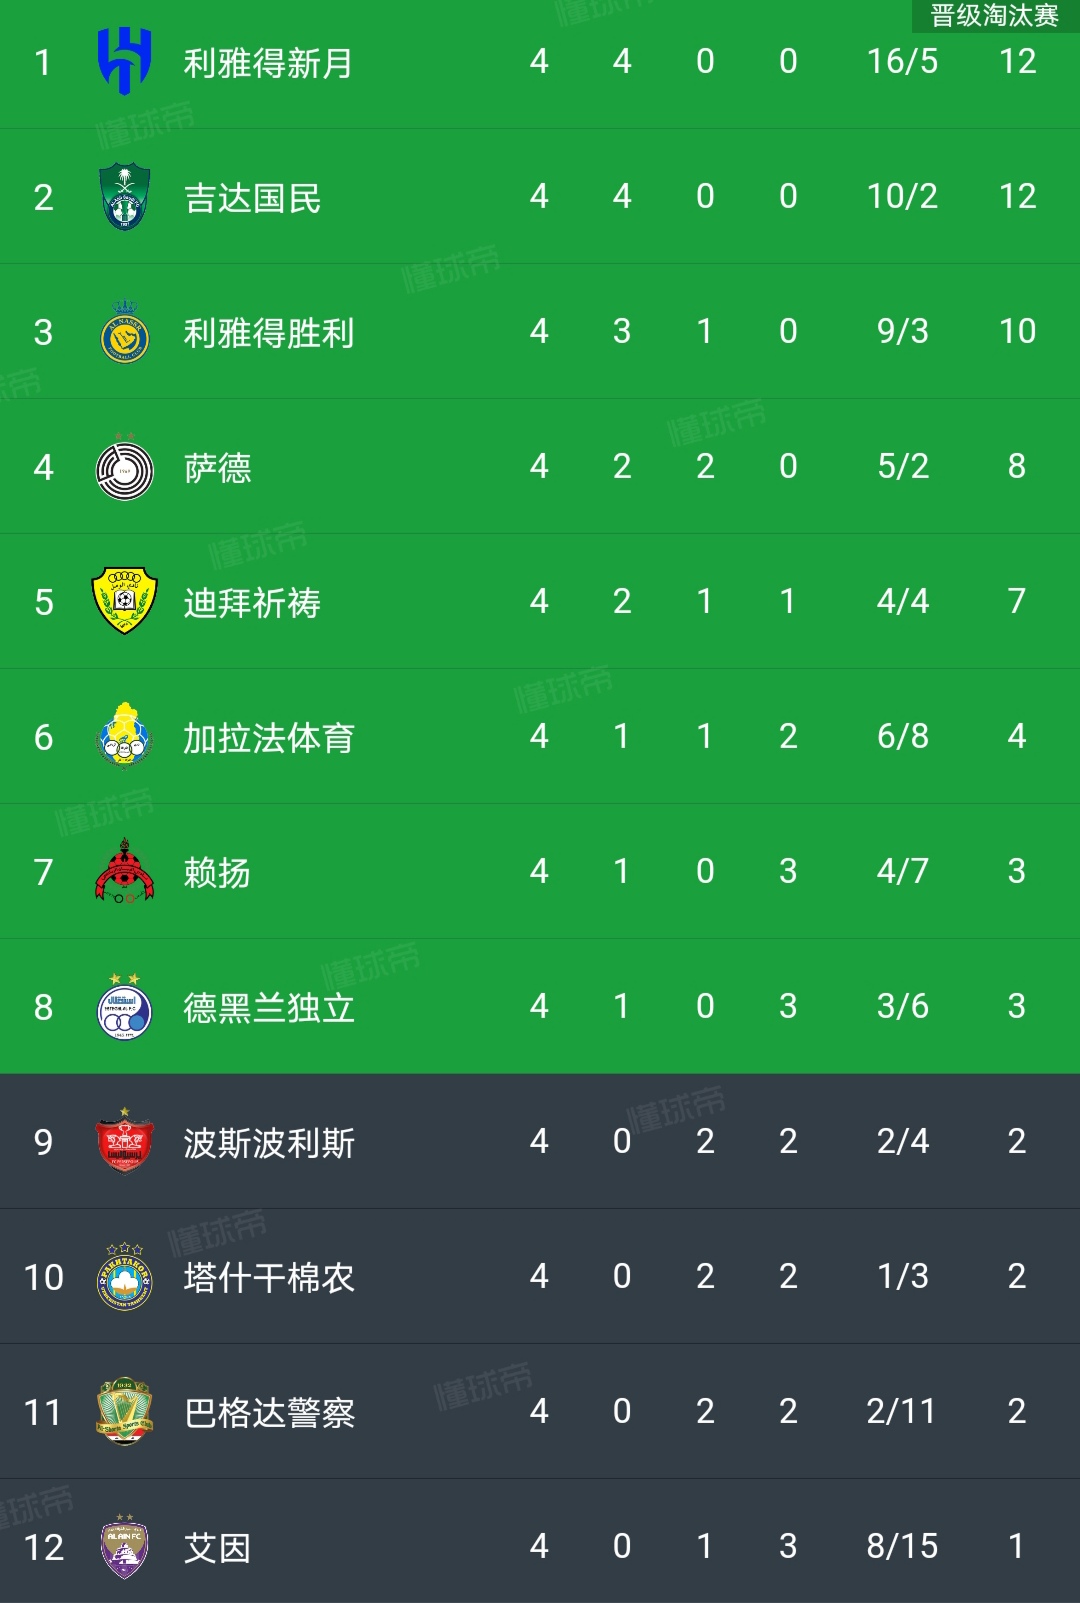The width and height of the screenshot is (1080, 1603).
Task: Open the 塔什干棉农 team name
Action: tap(269, 1278)
